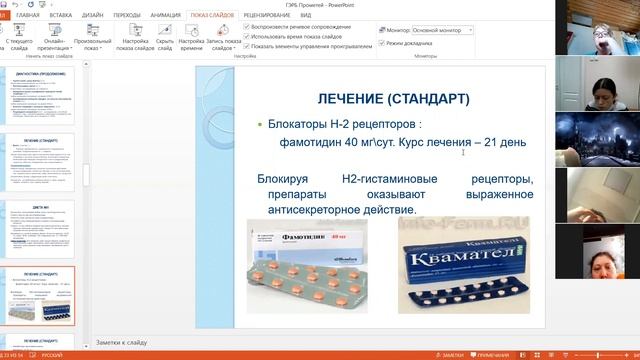Click the фамотидин 40 мг\сут text line
640x360 pixels.
(x=403, y=142)
